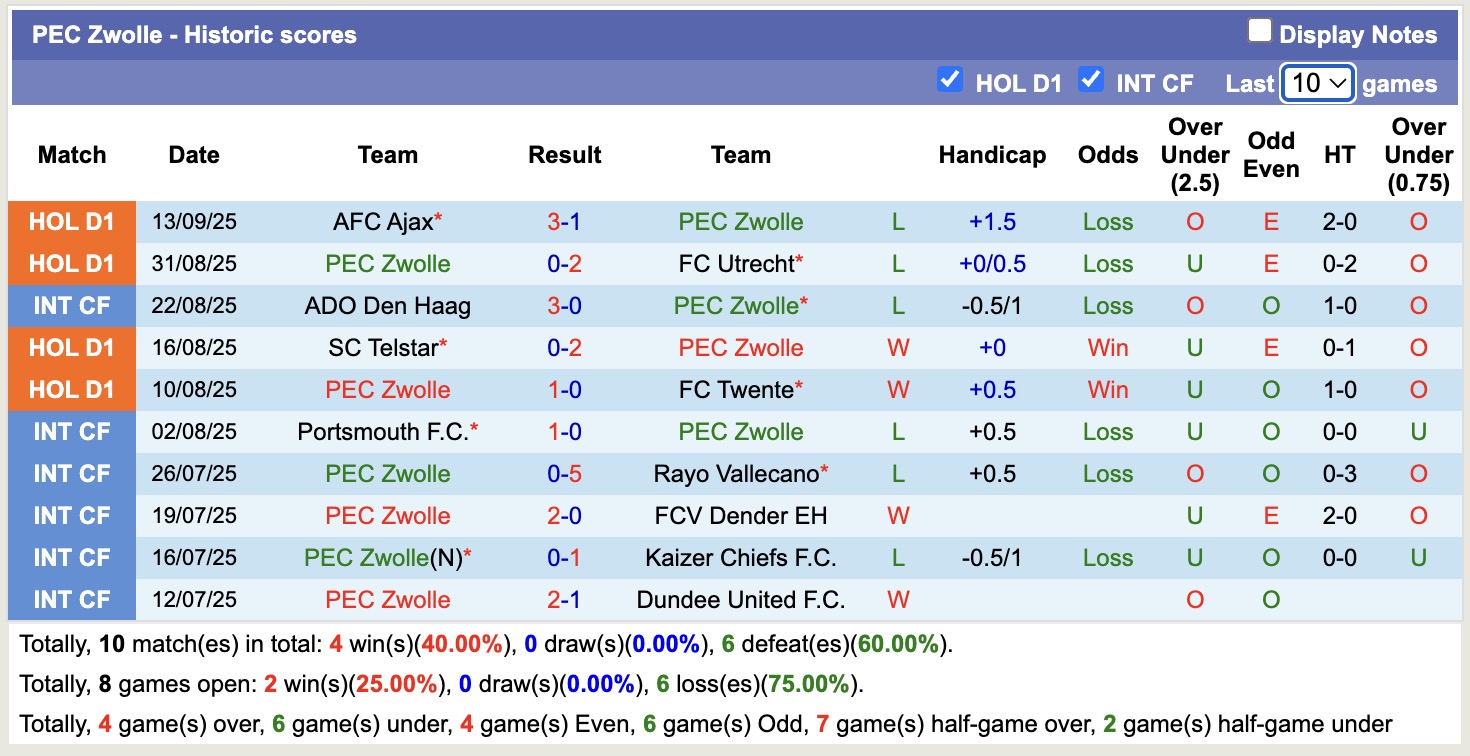1470x756 pixels.
Task: Click PEC Zwolle in the Rayo Vallecano row
Action: click(x=387, y=473)
